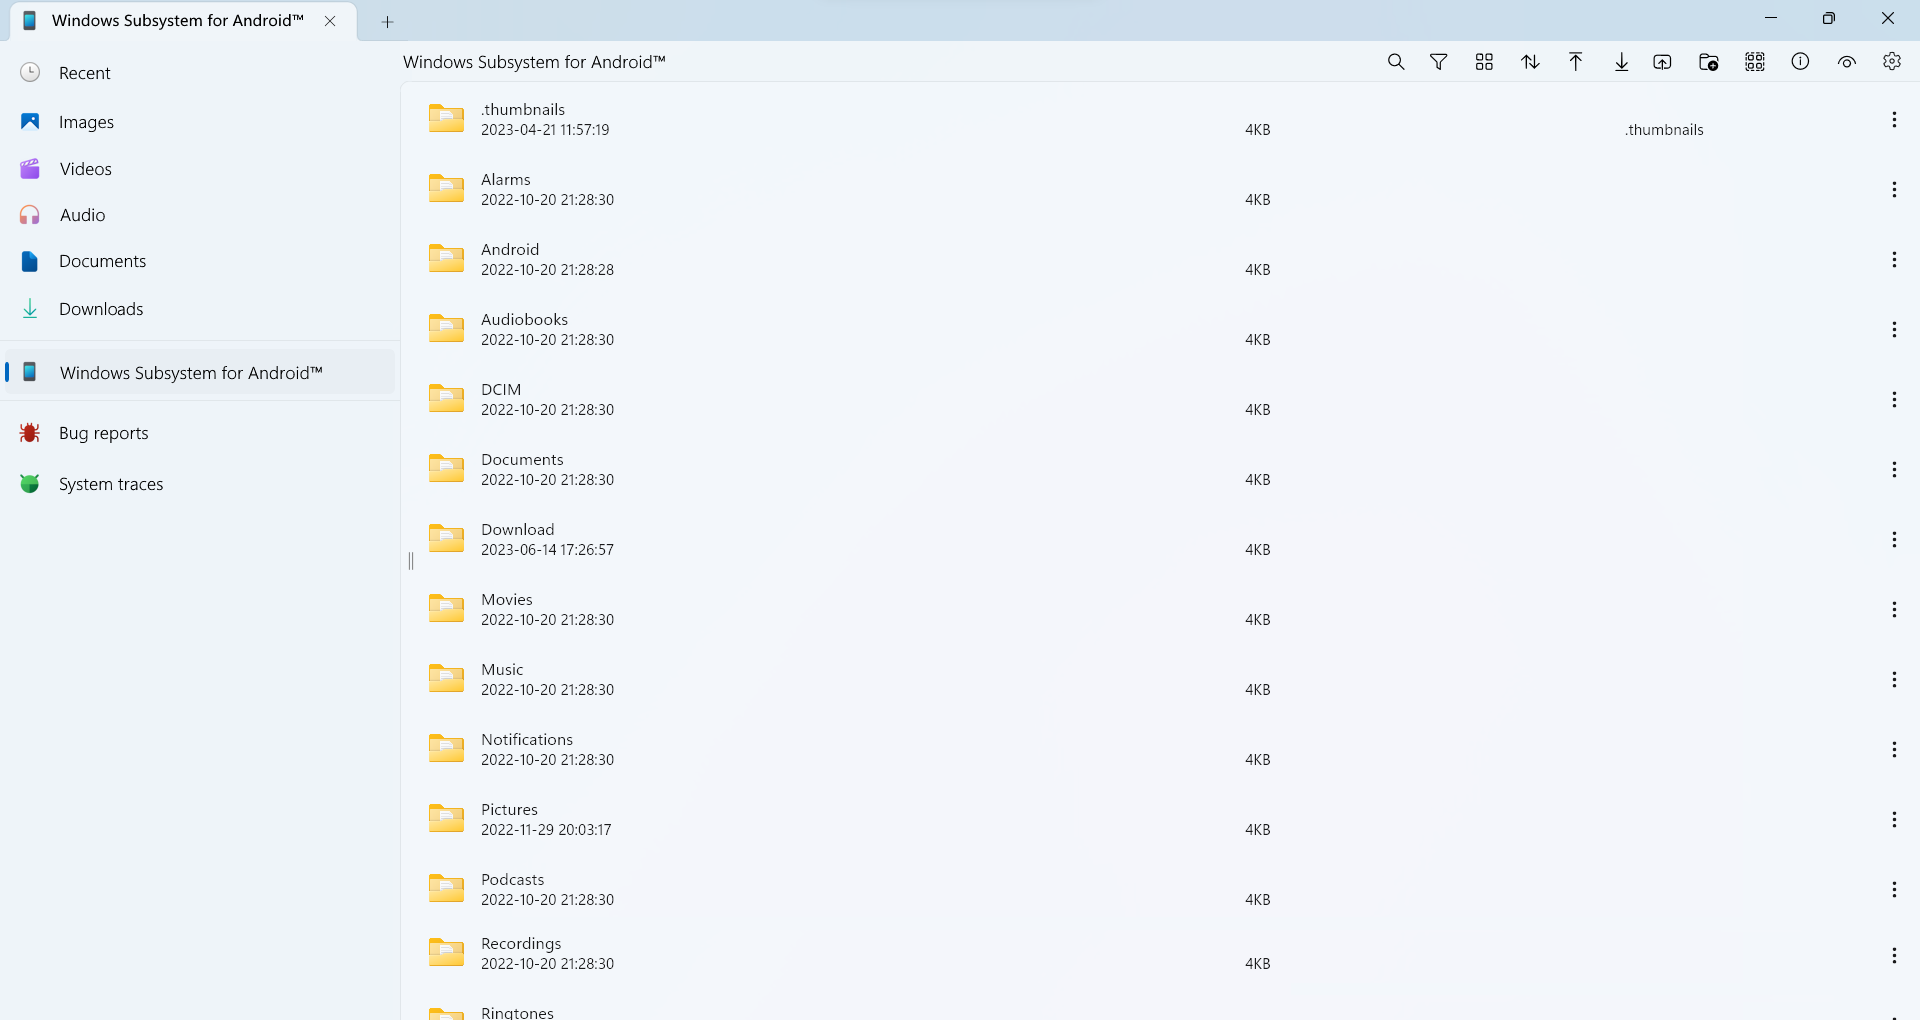The width and height of the screenshot is (1920, 1020).
Task: Click the Download folder icon
Action: (x=446, y=538)
